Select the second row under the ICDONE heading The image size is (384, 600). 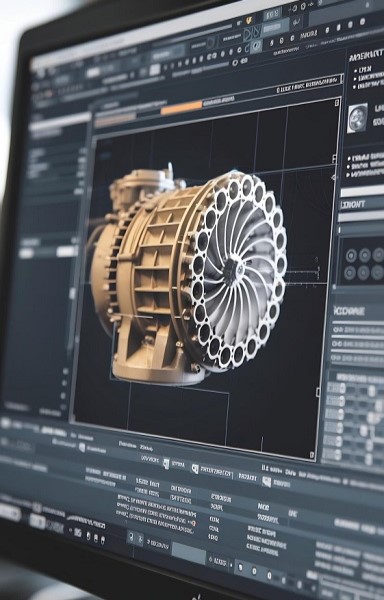[x=357, y=344]
